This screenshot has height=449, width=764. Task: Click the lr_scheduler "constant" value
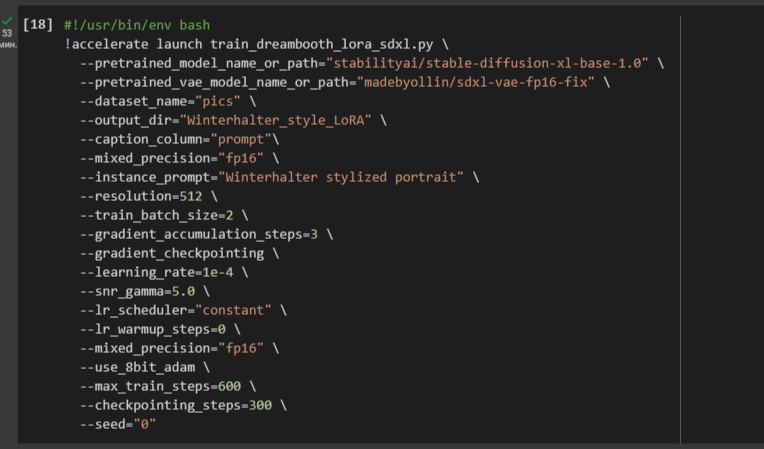click(x=234, y=310)
